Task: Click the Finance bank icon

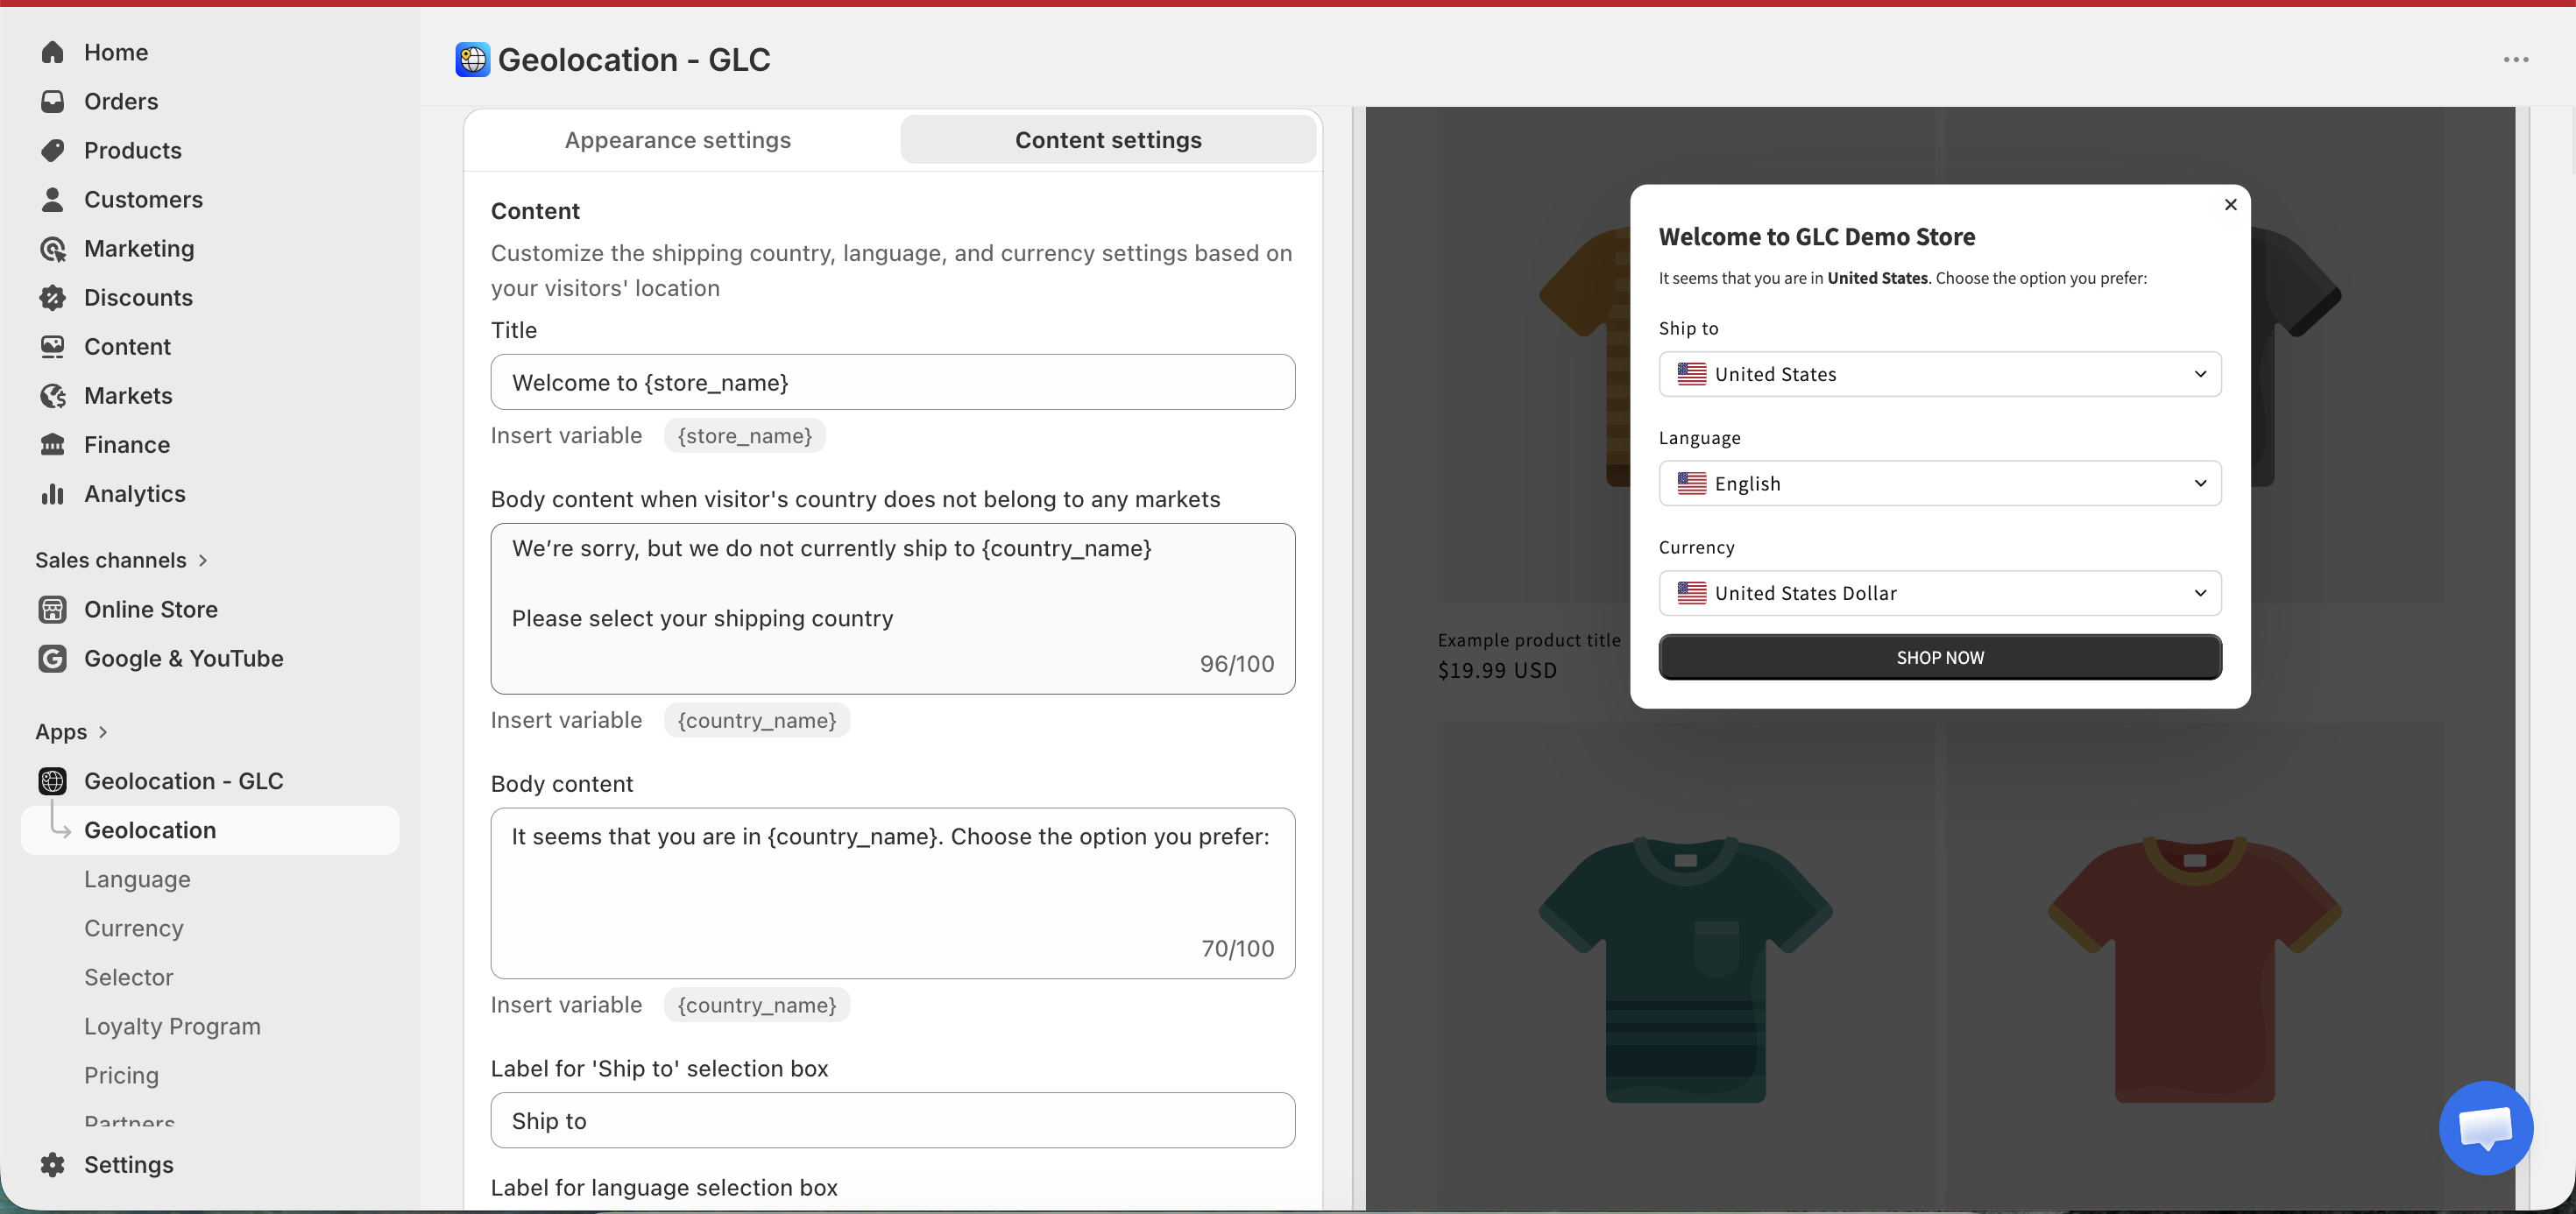Action: coord(53,444)
